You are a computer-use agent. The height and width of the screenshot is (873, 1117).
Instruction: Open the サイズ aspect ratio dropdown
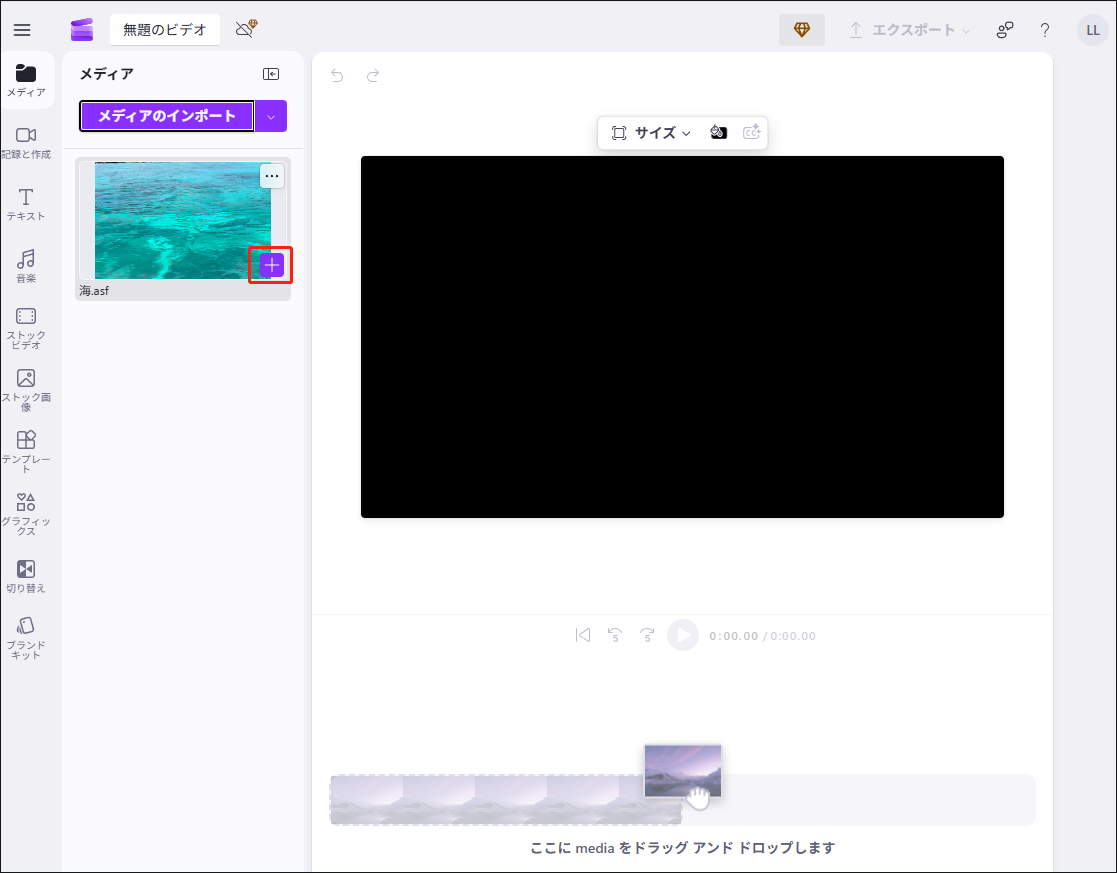pyautogui.click(x=655, y=132)
